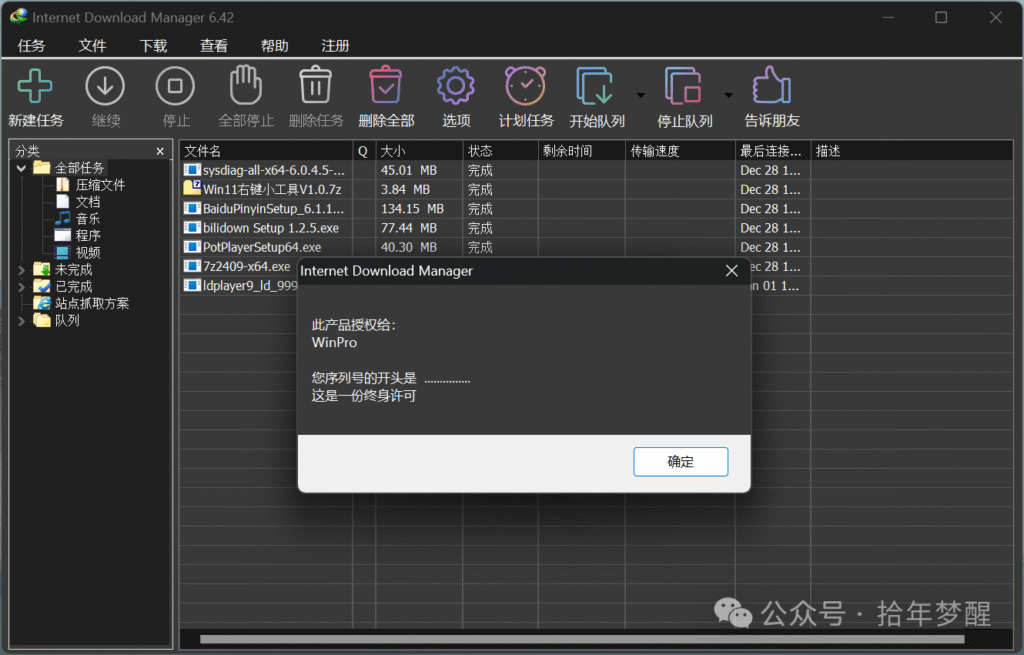1024x655 pixels.
Task: Open the dropdown arrow beside 开始队列
Action: coord(641,95)
